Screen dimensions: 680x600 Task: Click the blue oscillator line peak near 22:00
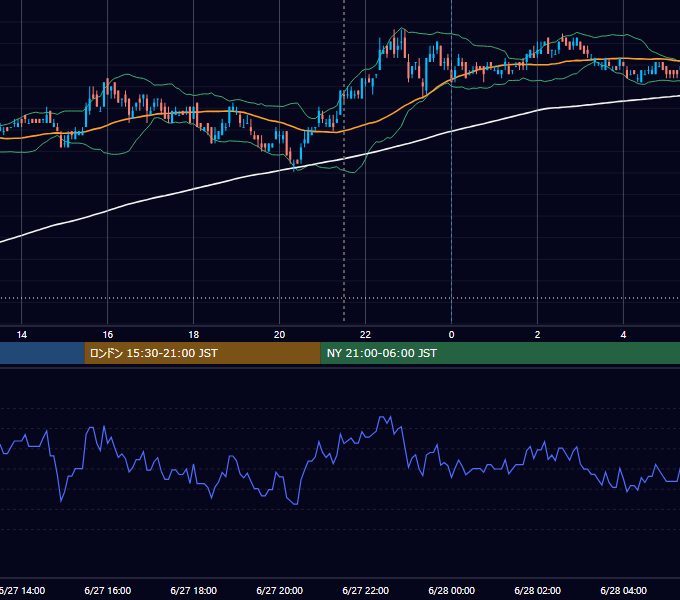(383, 417)
